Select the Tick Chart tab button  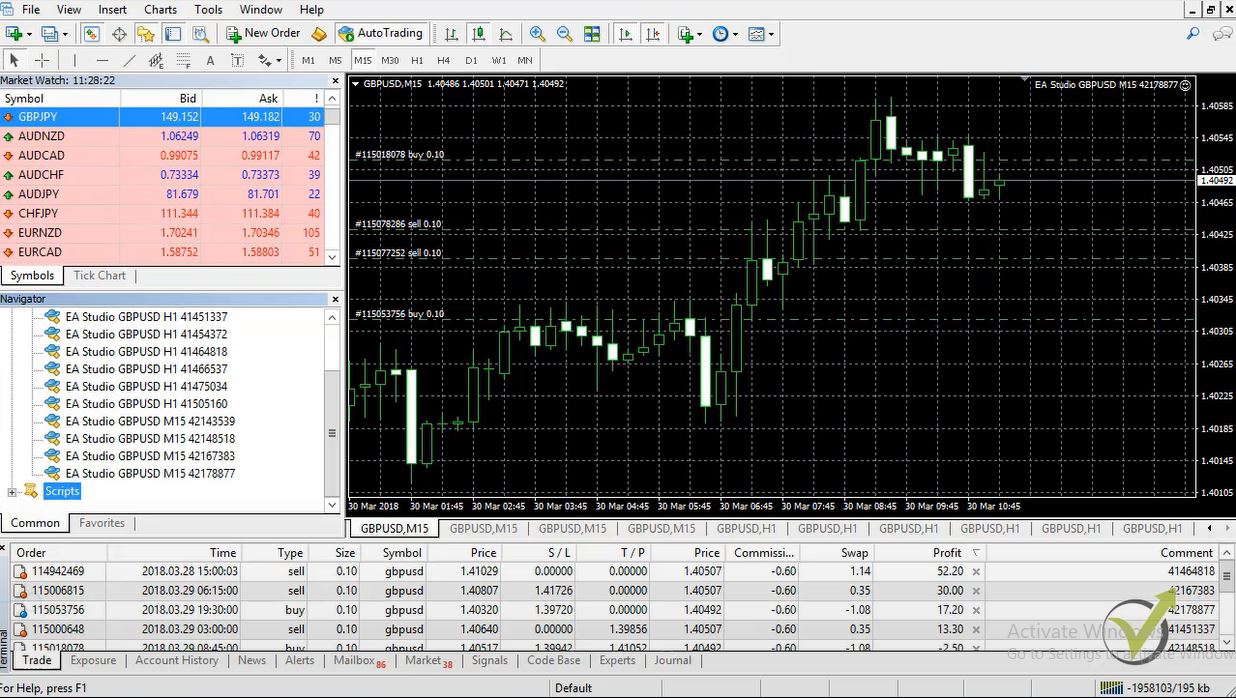(98, 275)
